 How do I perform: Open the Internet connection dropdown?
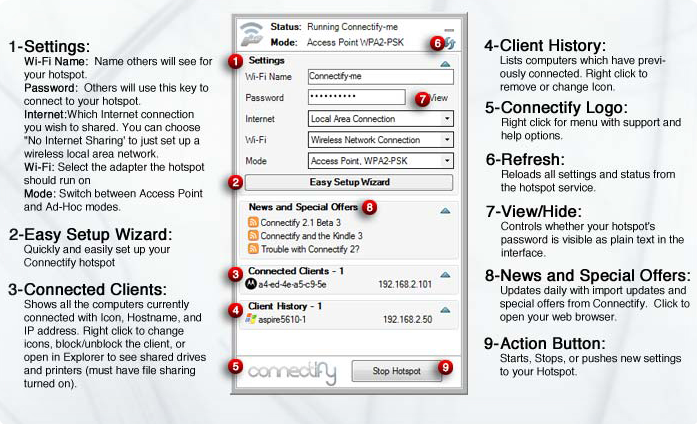[x=381, y=119]
